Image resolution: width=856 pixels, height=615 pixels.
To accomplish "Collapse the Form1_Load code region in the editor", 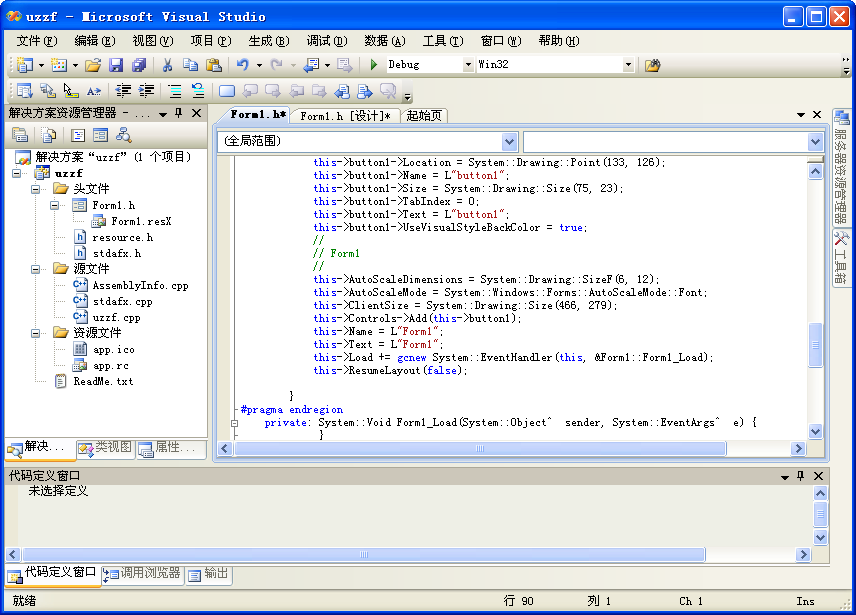I will click(235, 423).
